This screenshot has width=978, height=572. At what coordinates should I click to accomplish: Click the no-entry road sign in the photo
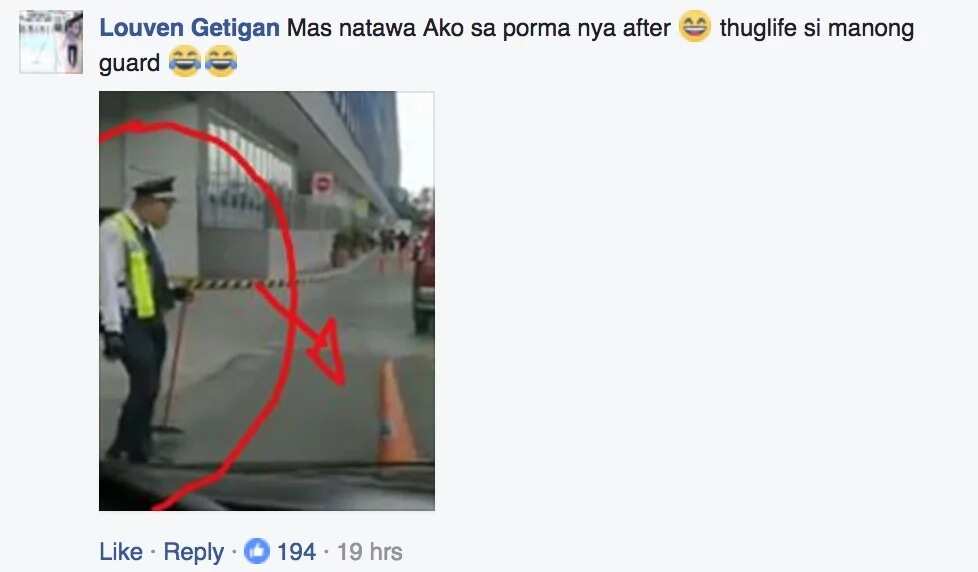[x=322, y=185]
